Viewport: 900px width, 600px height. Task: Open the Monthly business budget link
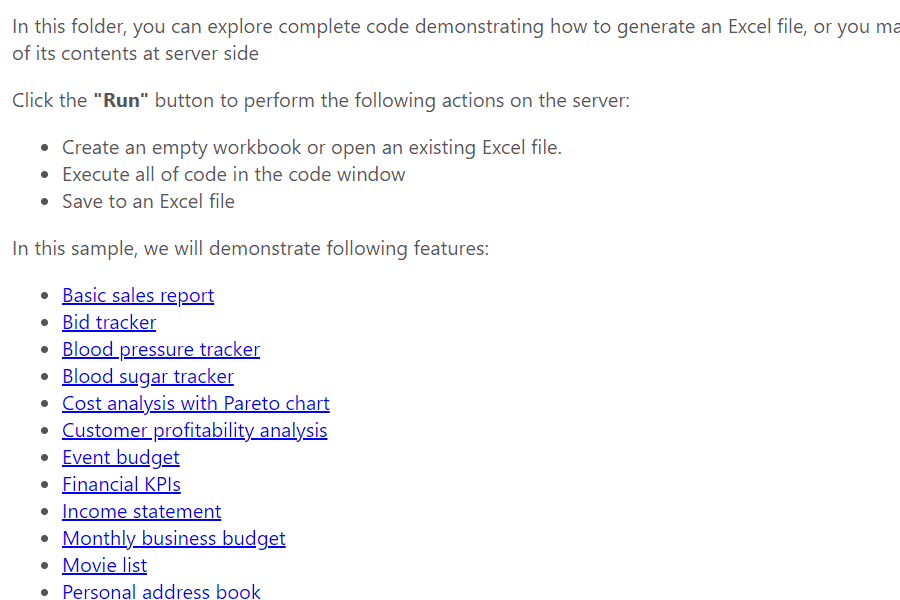(174, 538)
